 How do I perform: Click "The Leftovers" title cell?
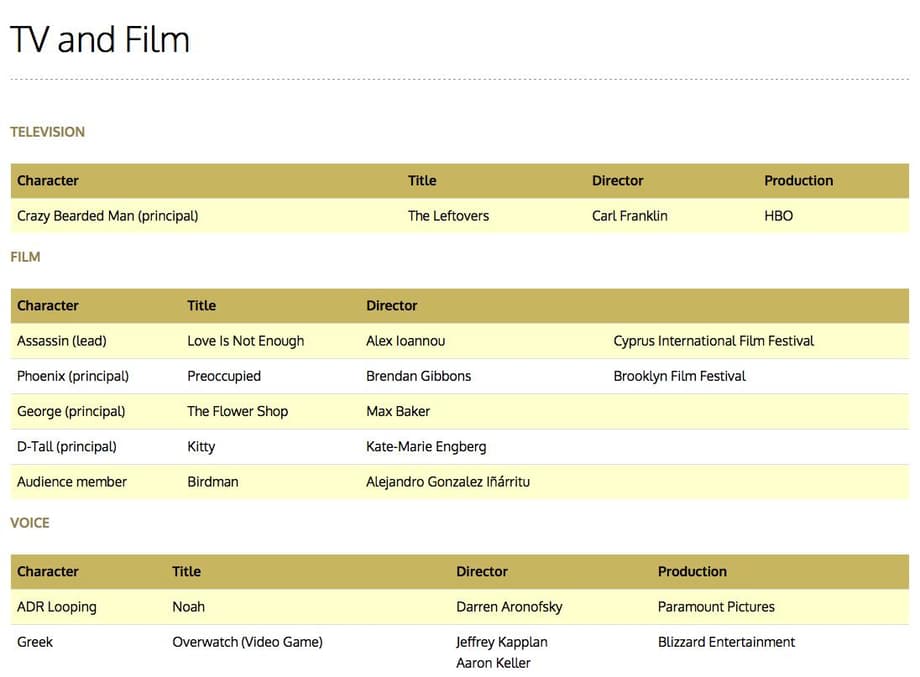click(448, 216)
